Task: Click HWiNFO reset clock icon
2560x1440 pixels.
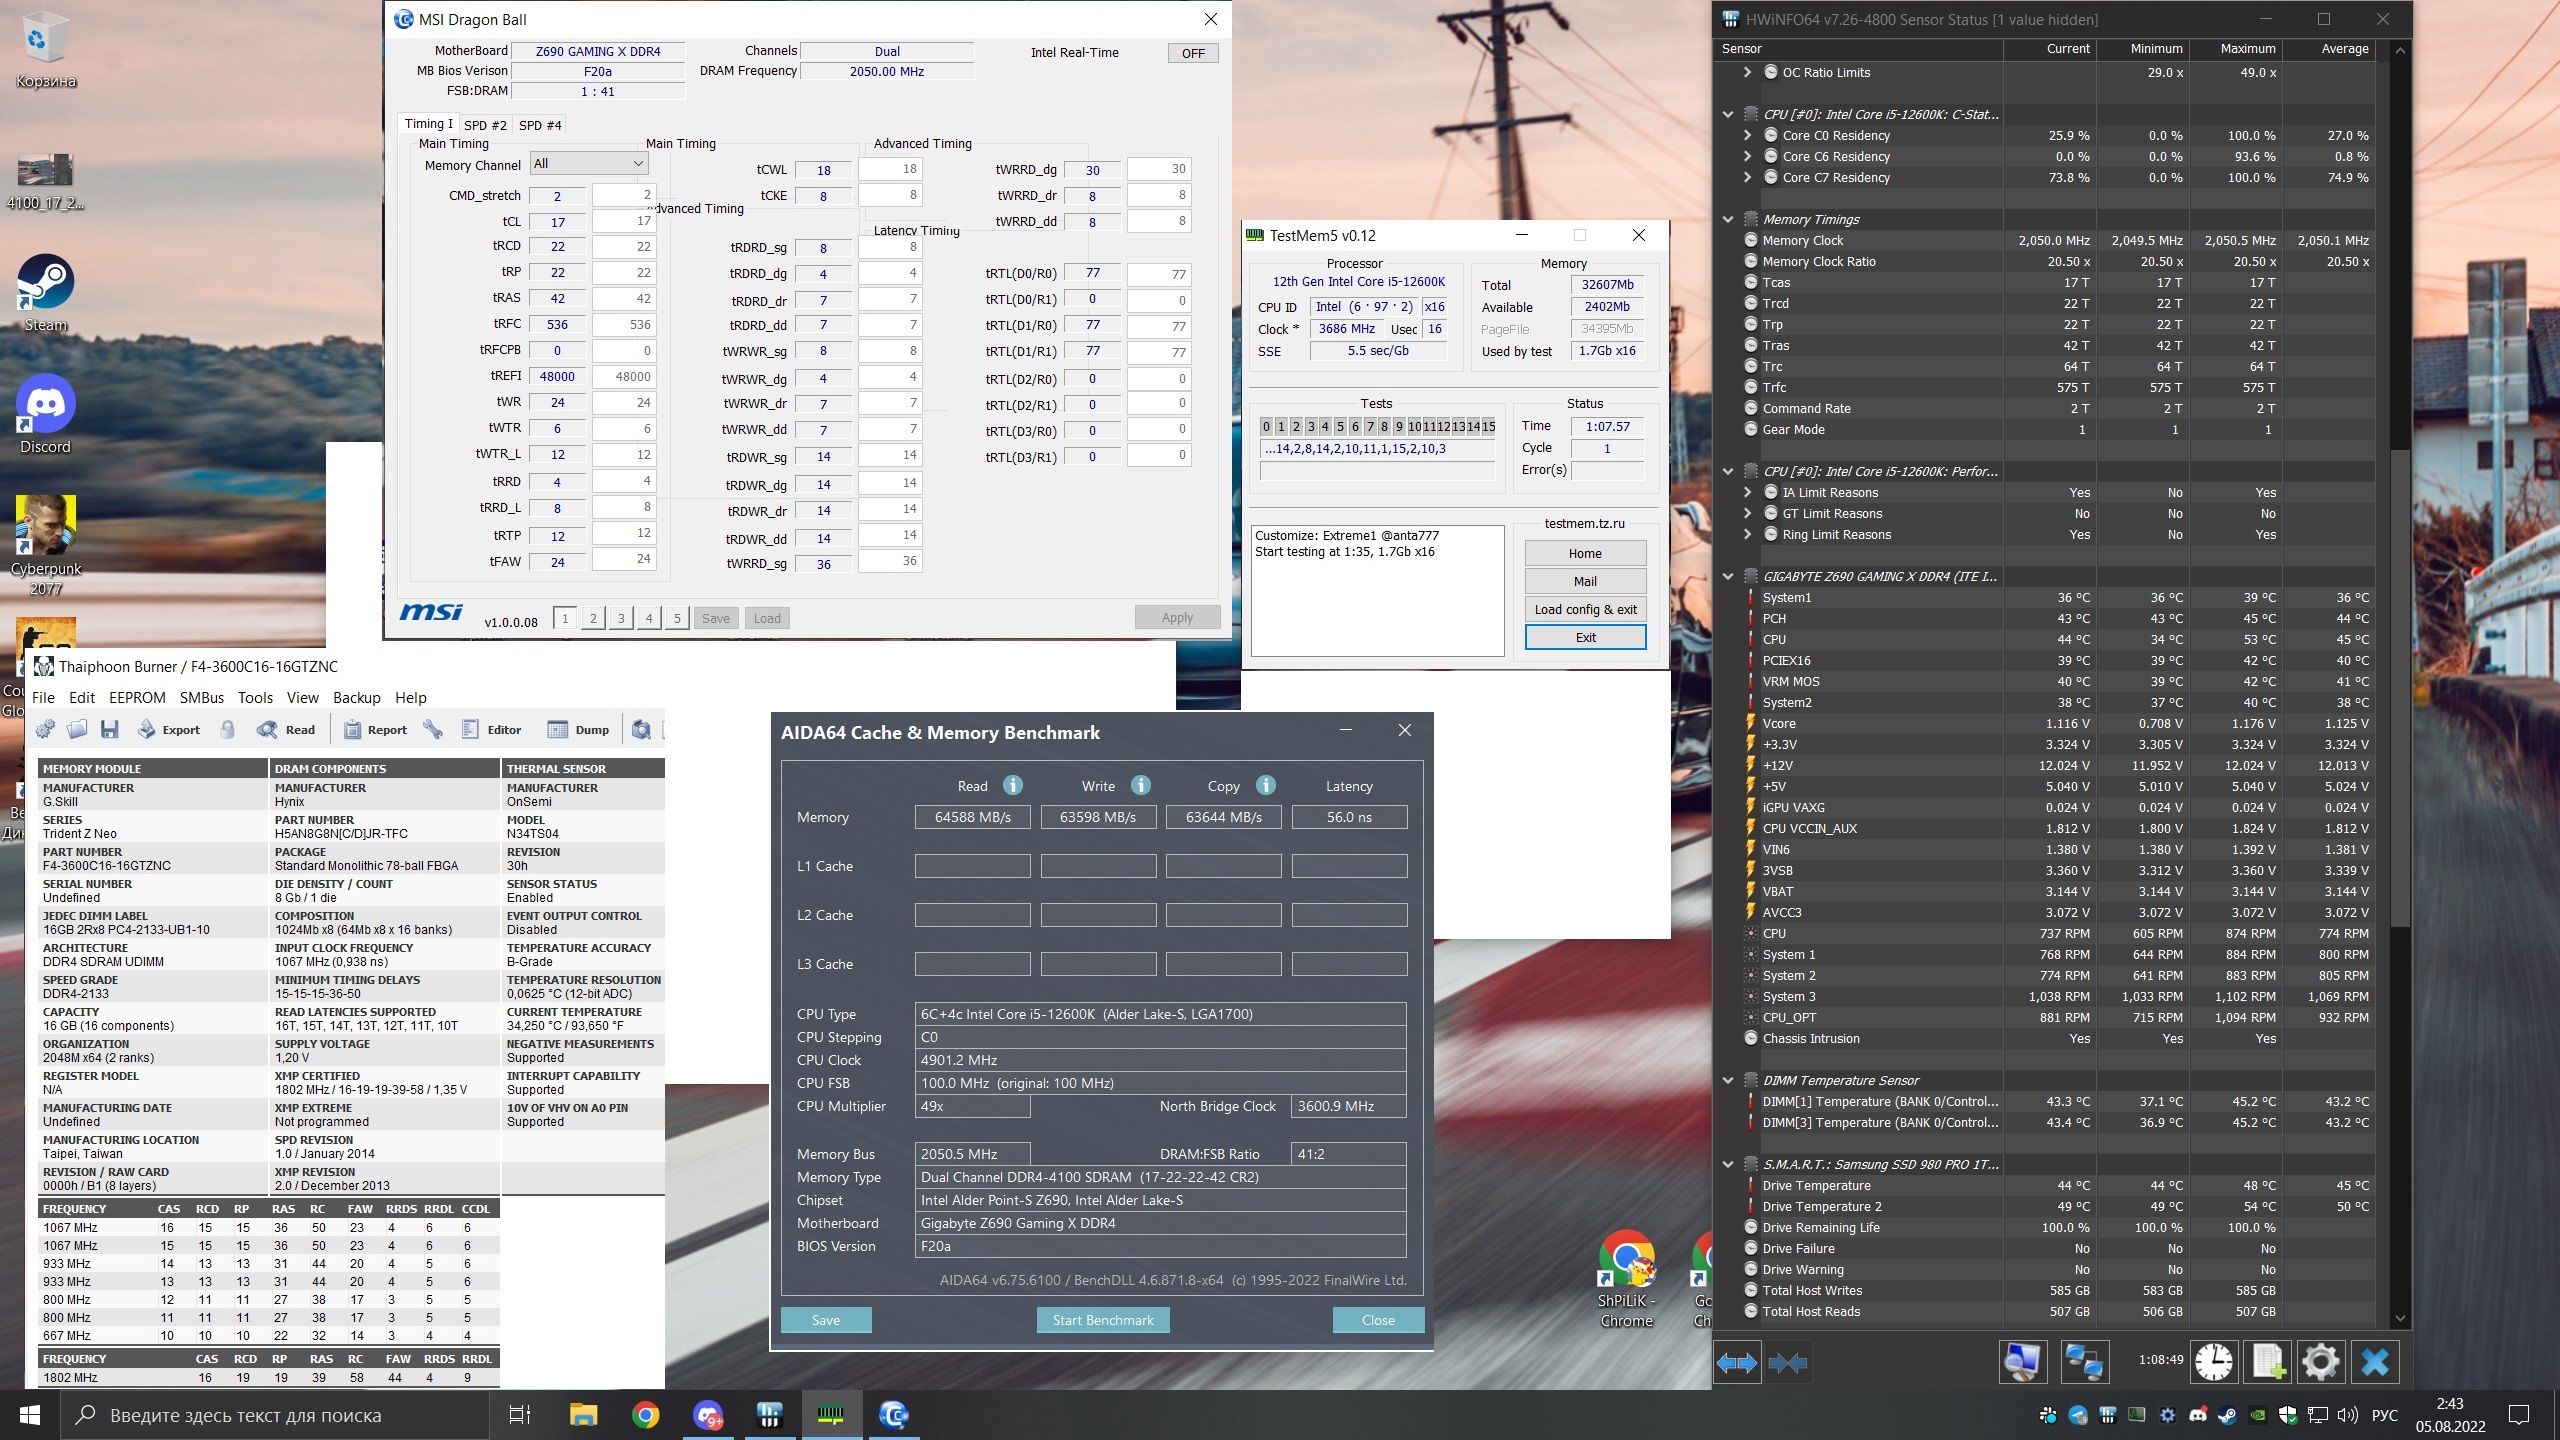Action: (x=2214, y=1362)
